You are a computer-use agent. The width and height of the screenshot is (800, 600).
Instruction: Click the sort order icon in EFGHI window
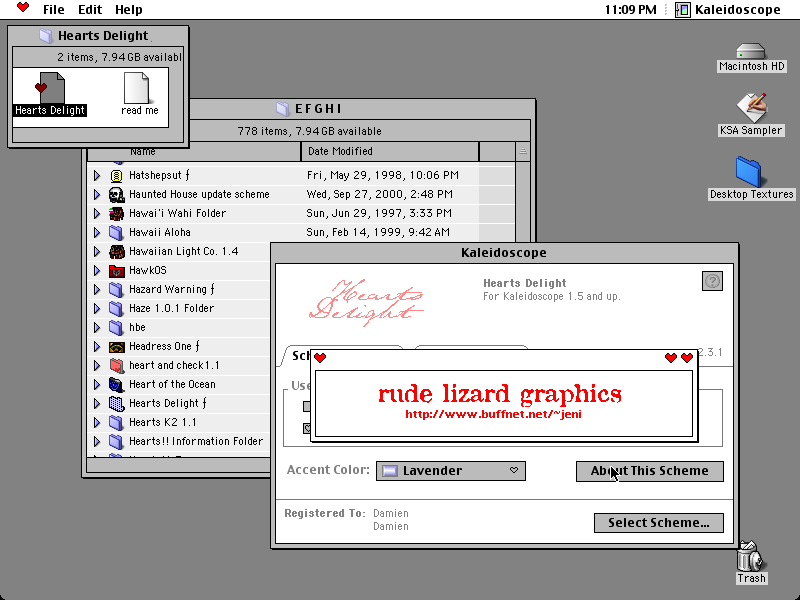[x=522, y=151]
